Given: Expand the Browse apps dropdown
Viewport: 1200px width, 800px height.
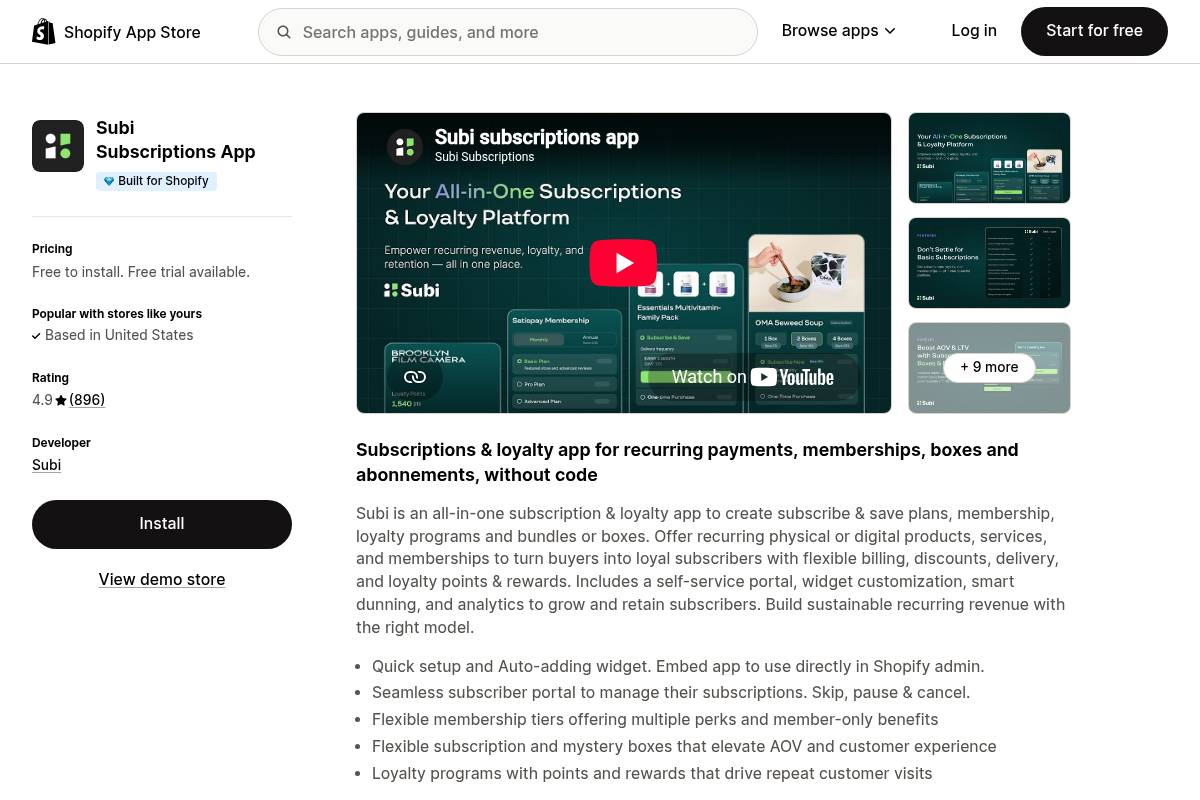Looking at the screenshot, I should coord(838,31).
